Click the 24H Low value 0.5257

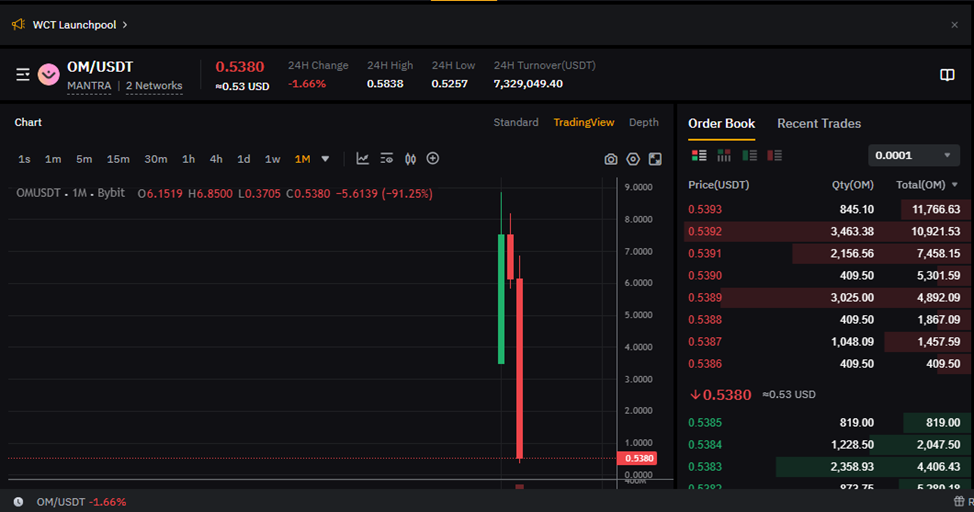pos(450,84)
